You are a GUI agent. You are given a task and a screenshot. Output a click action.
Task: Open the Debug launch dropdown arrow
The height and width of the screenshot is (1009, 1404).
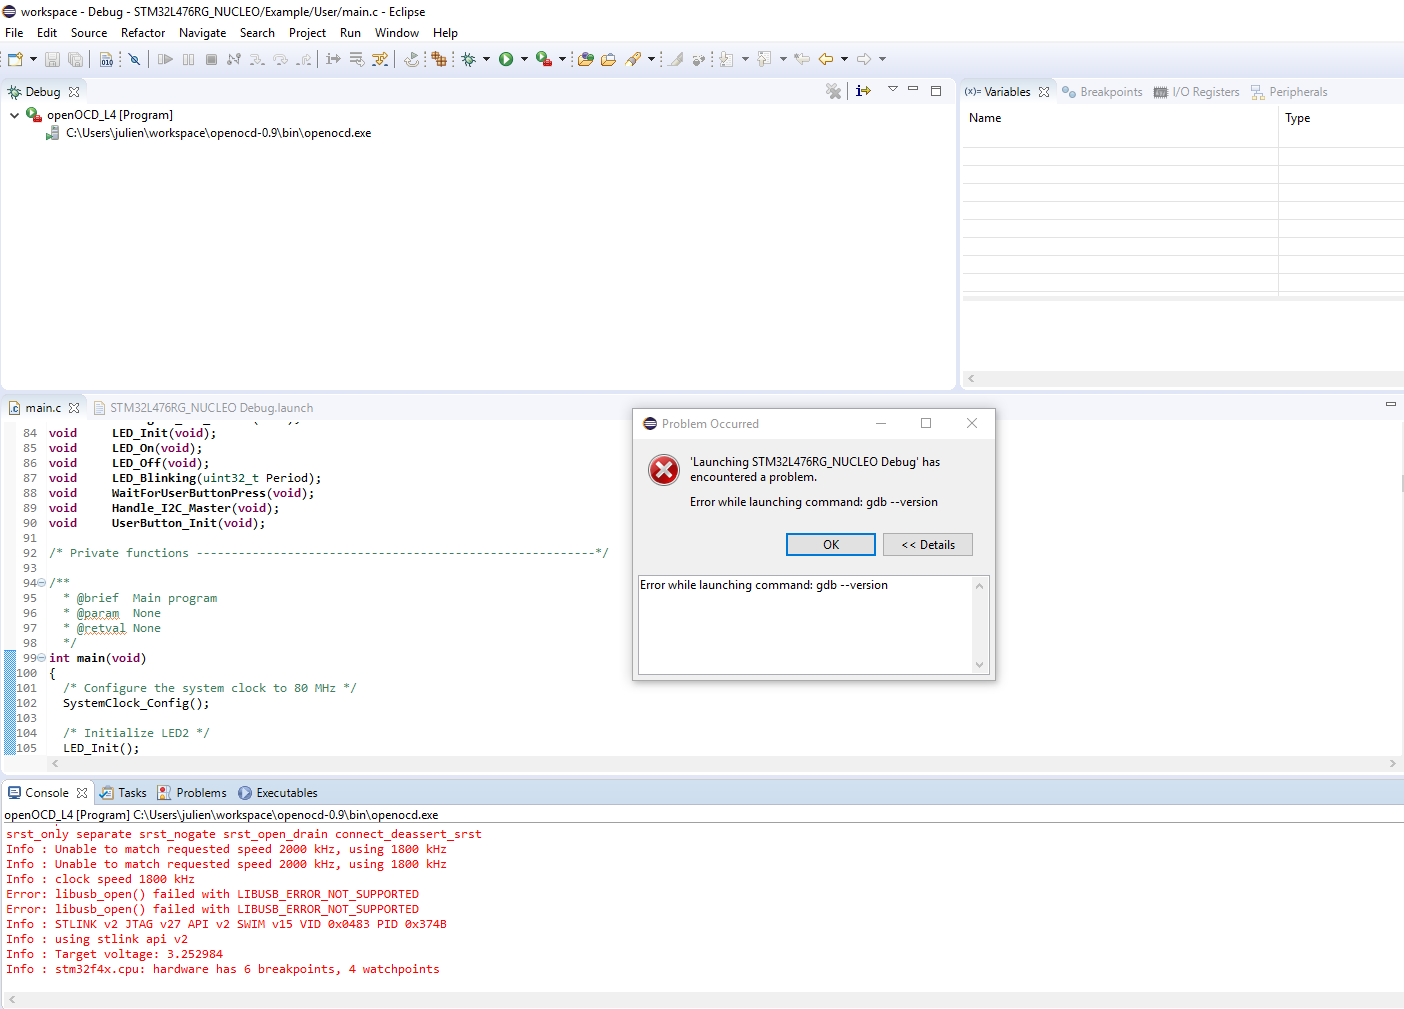(487, 59)
